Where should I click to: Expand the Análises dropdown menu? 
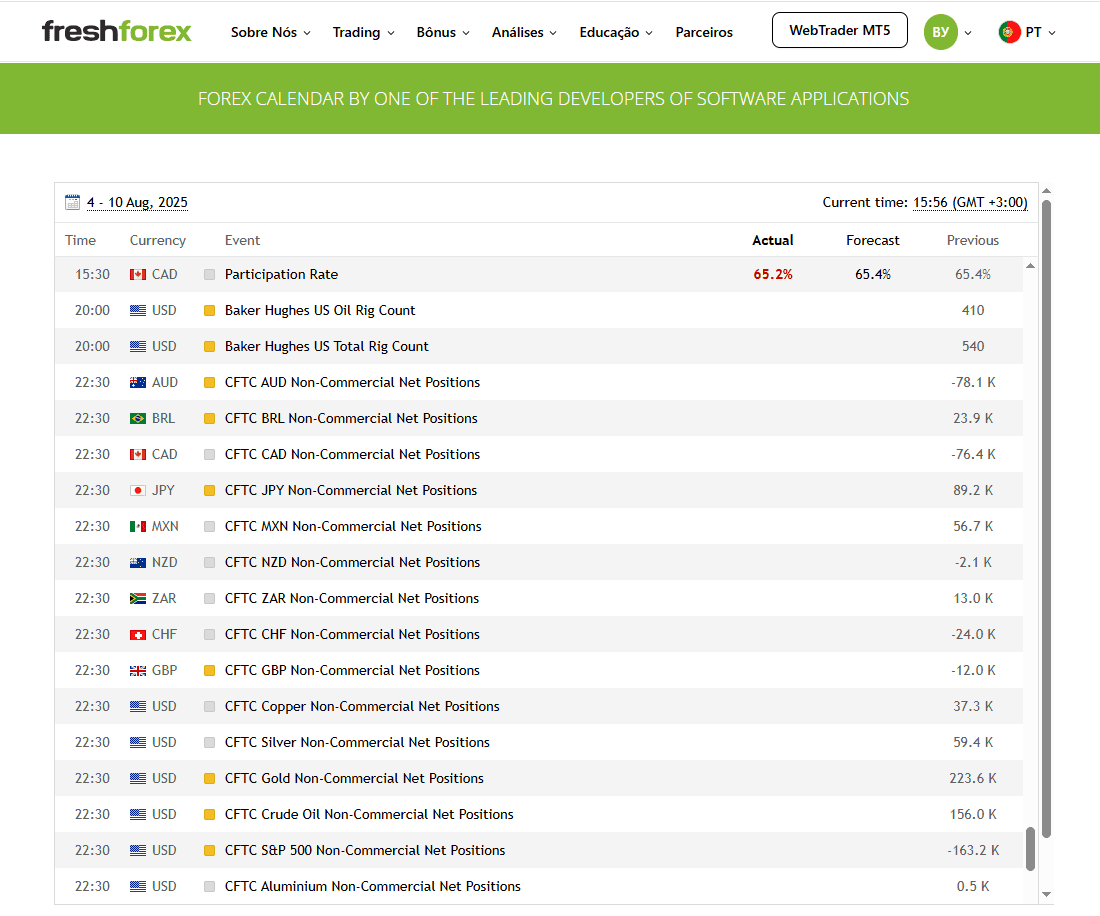[x=524, y=32]
